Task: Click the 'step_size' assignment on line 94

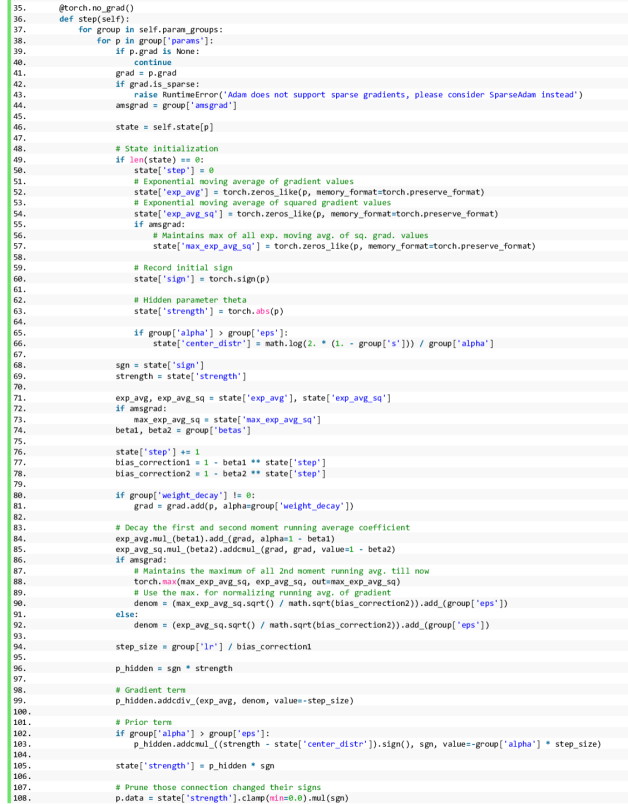Action: 135,646
